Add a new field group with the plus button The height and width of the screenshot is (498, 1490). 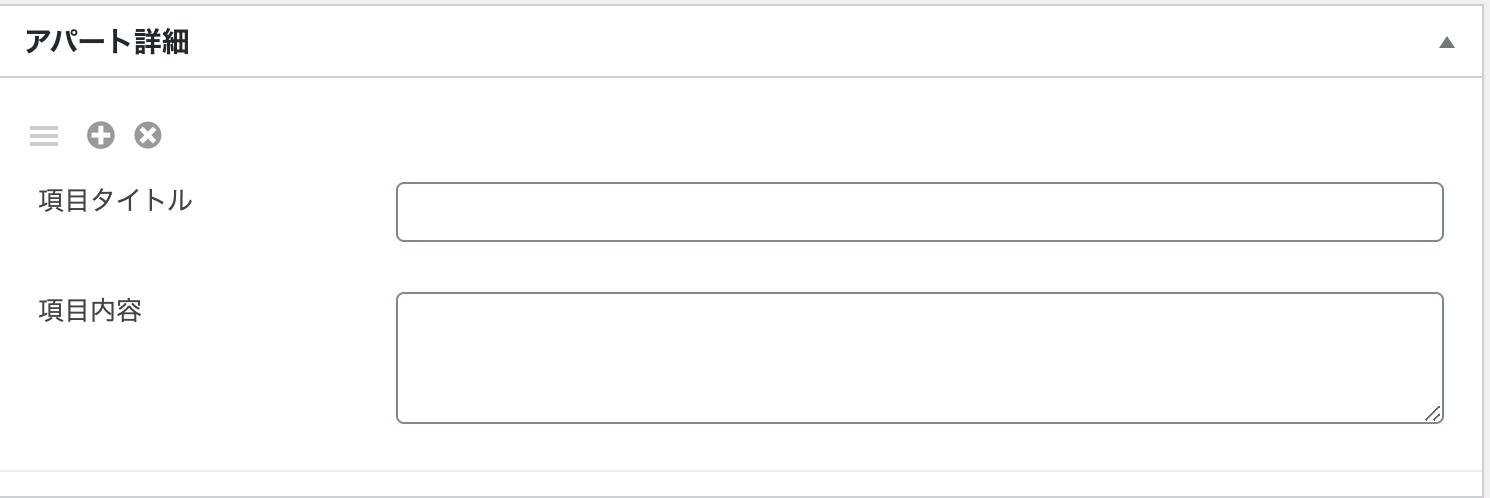coord(100,135)
